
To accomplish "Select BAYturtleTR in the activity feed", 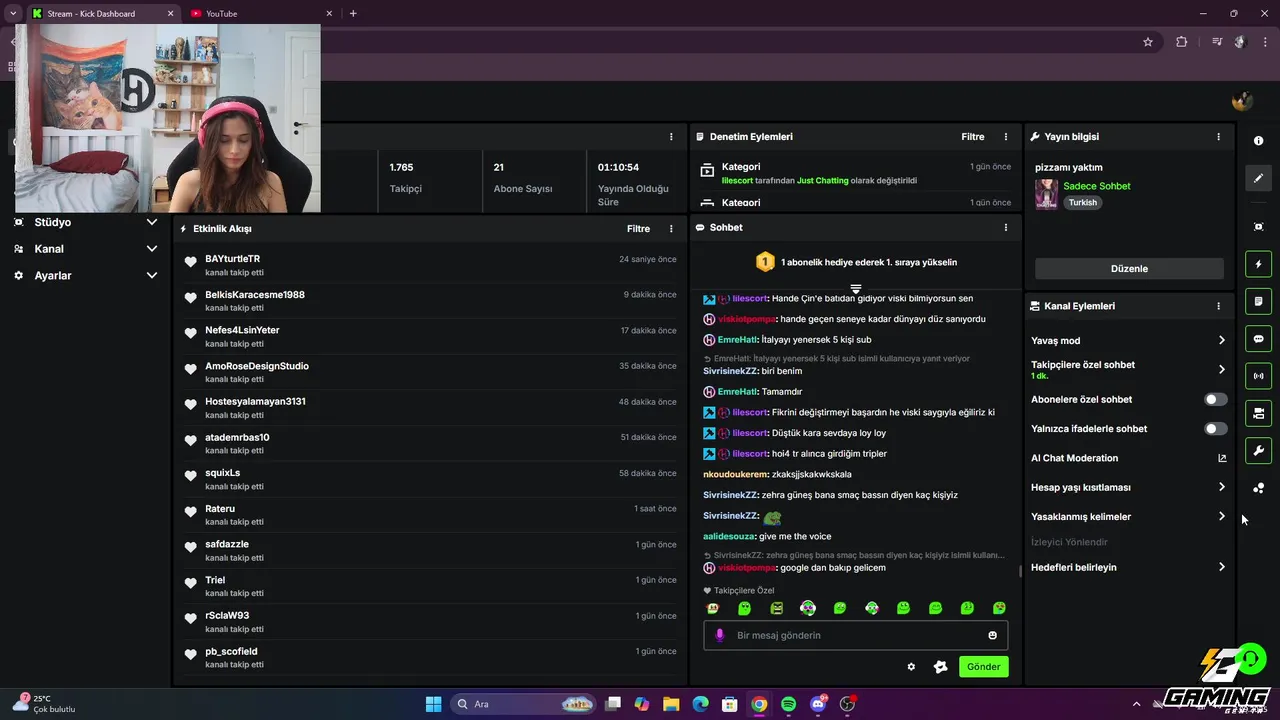I will point(232,259).
